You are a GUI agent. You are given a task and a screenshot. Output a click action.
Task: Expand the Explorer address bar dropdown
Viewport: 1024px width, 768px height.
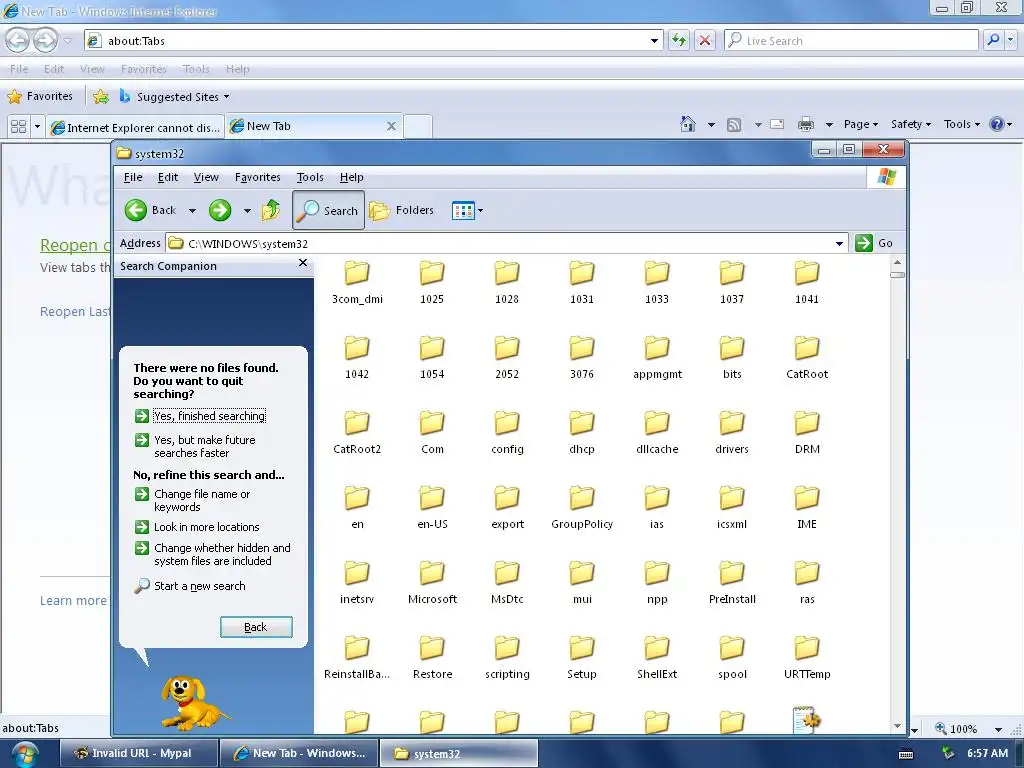click(x=839, y=244)
